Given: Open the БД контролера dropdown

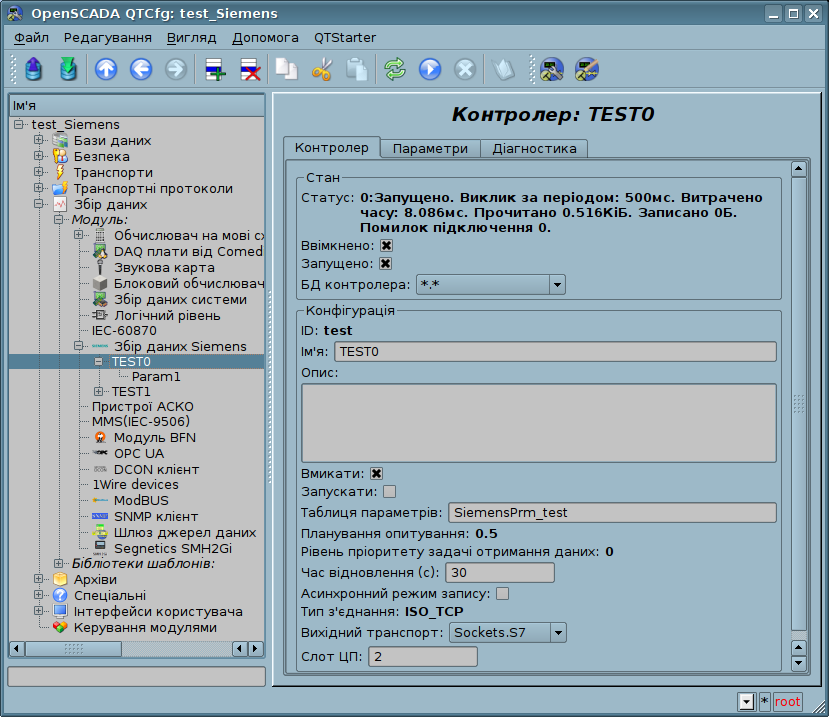Looking at the screenshot, I should (491, 285).
